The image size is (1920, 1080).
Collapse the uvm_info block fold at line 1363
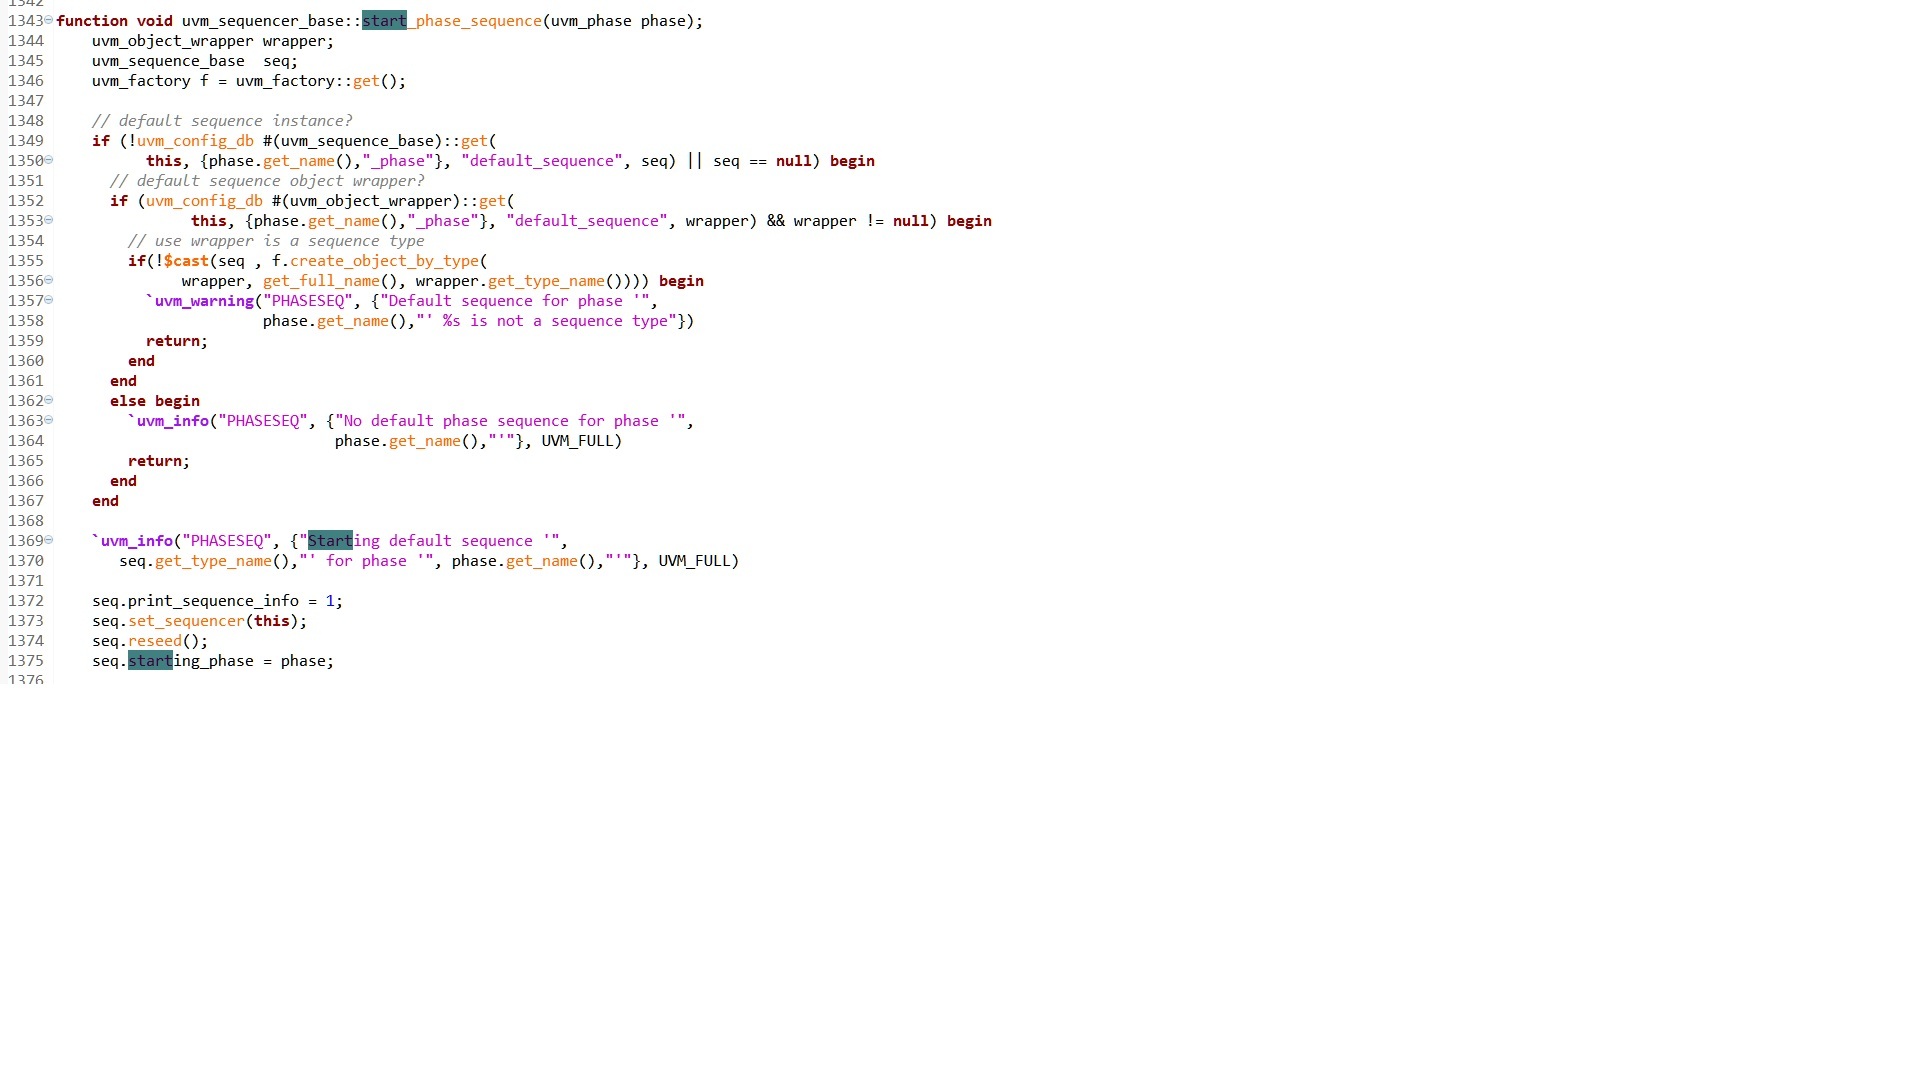(x=49, y=421)
